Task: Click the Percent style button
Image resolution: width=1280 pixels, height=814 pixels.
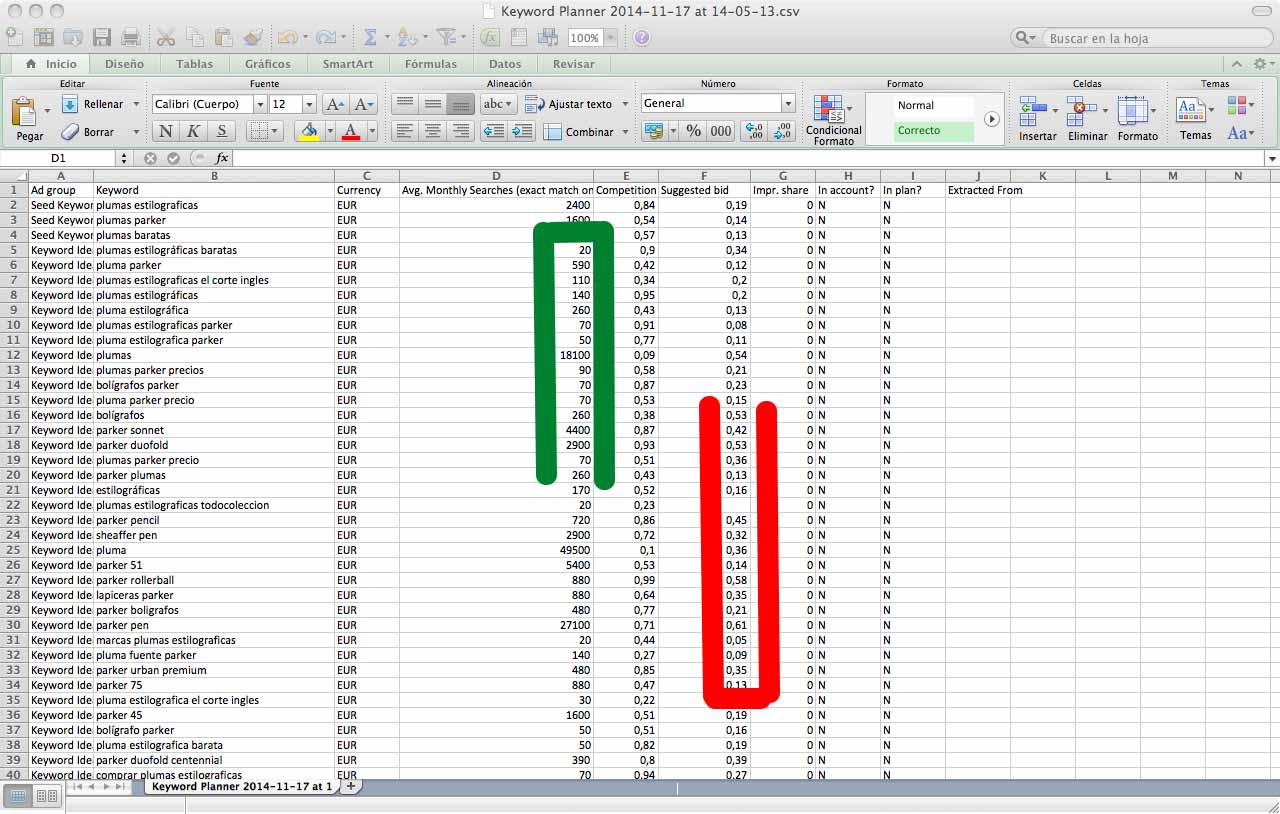Action: tap(693, 131)
